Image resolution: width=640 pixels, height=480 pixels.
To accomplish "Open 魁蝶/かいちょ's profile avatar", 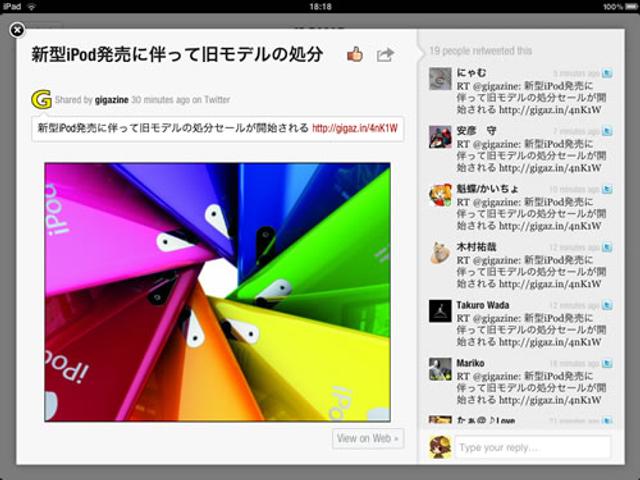I will coord(440,195).
